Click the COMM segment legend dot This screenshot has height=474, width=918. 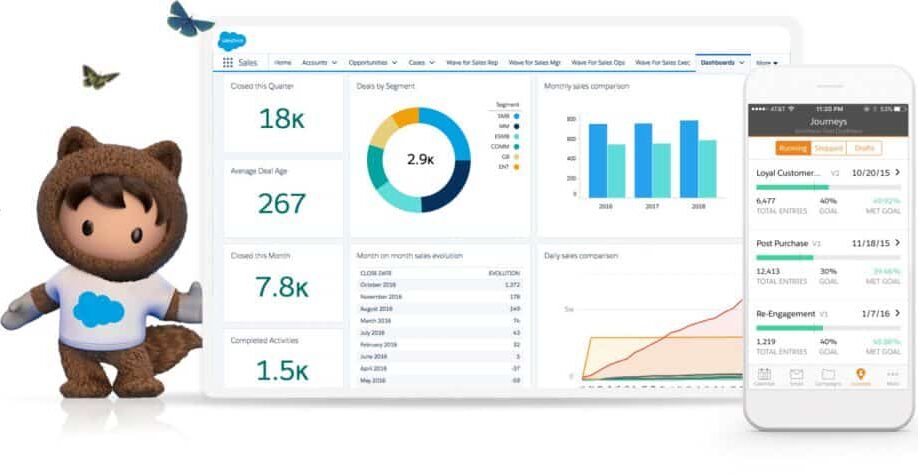click(516, 146)
